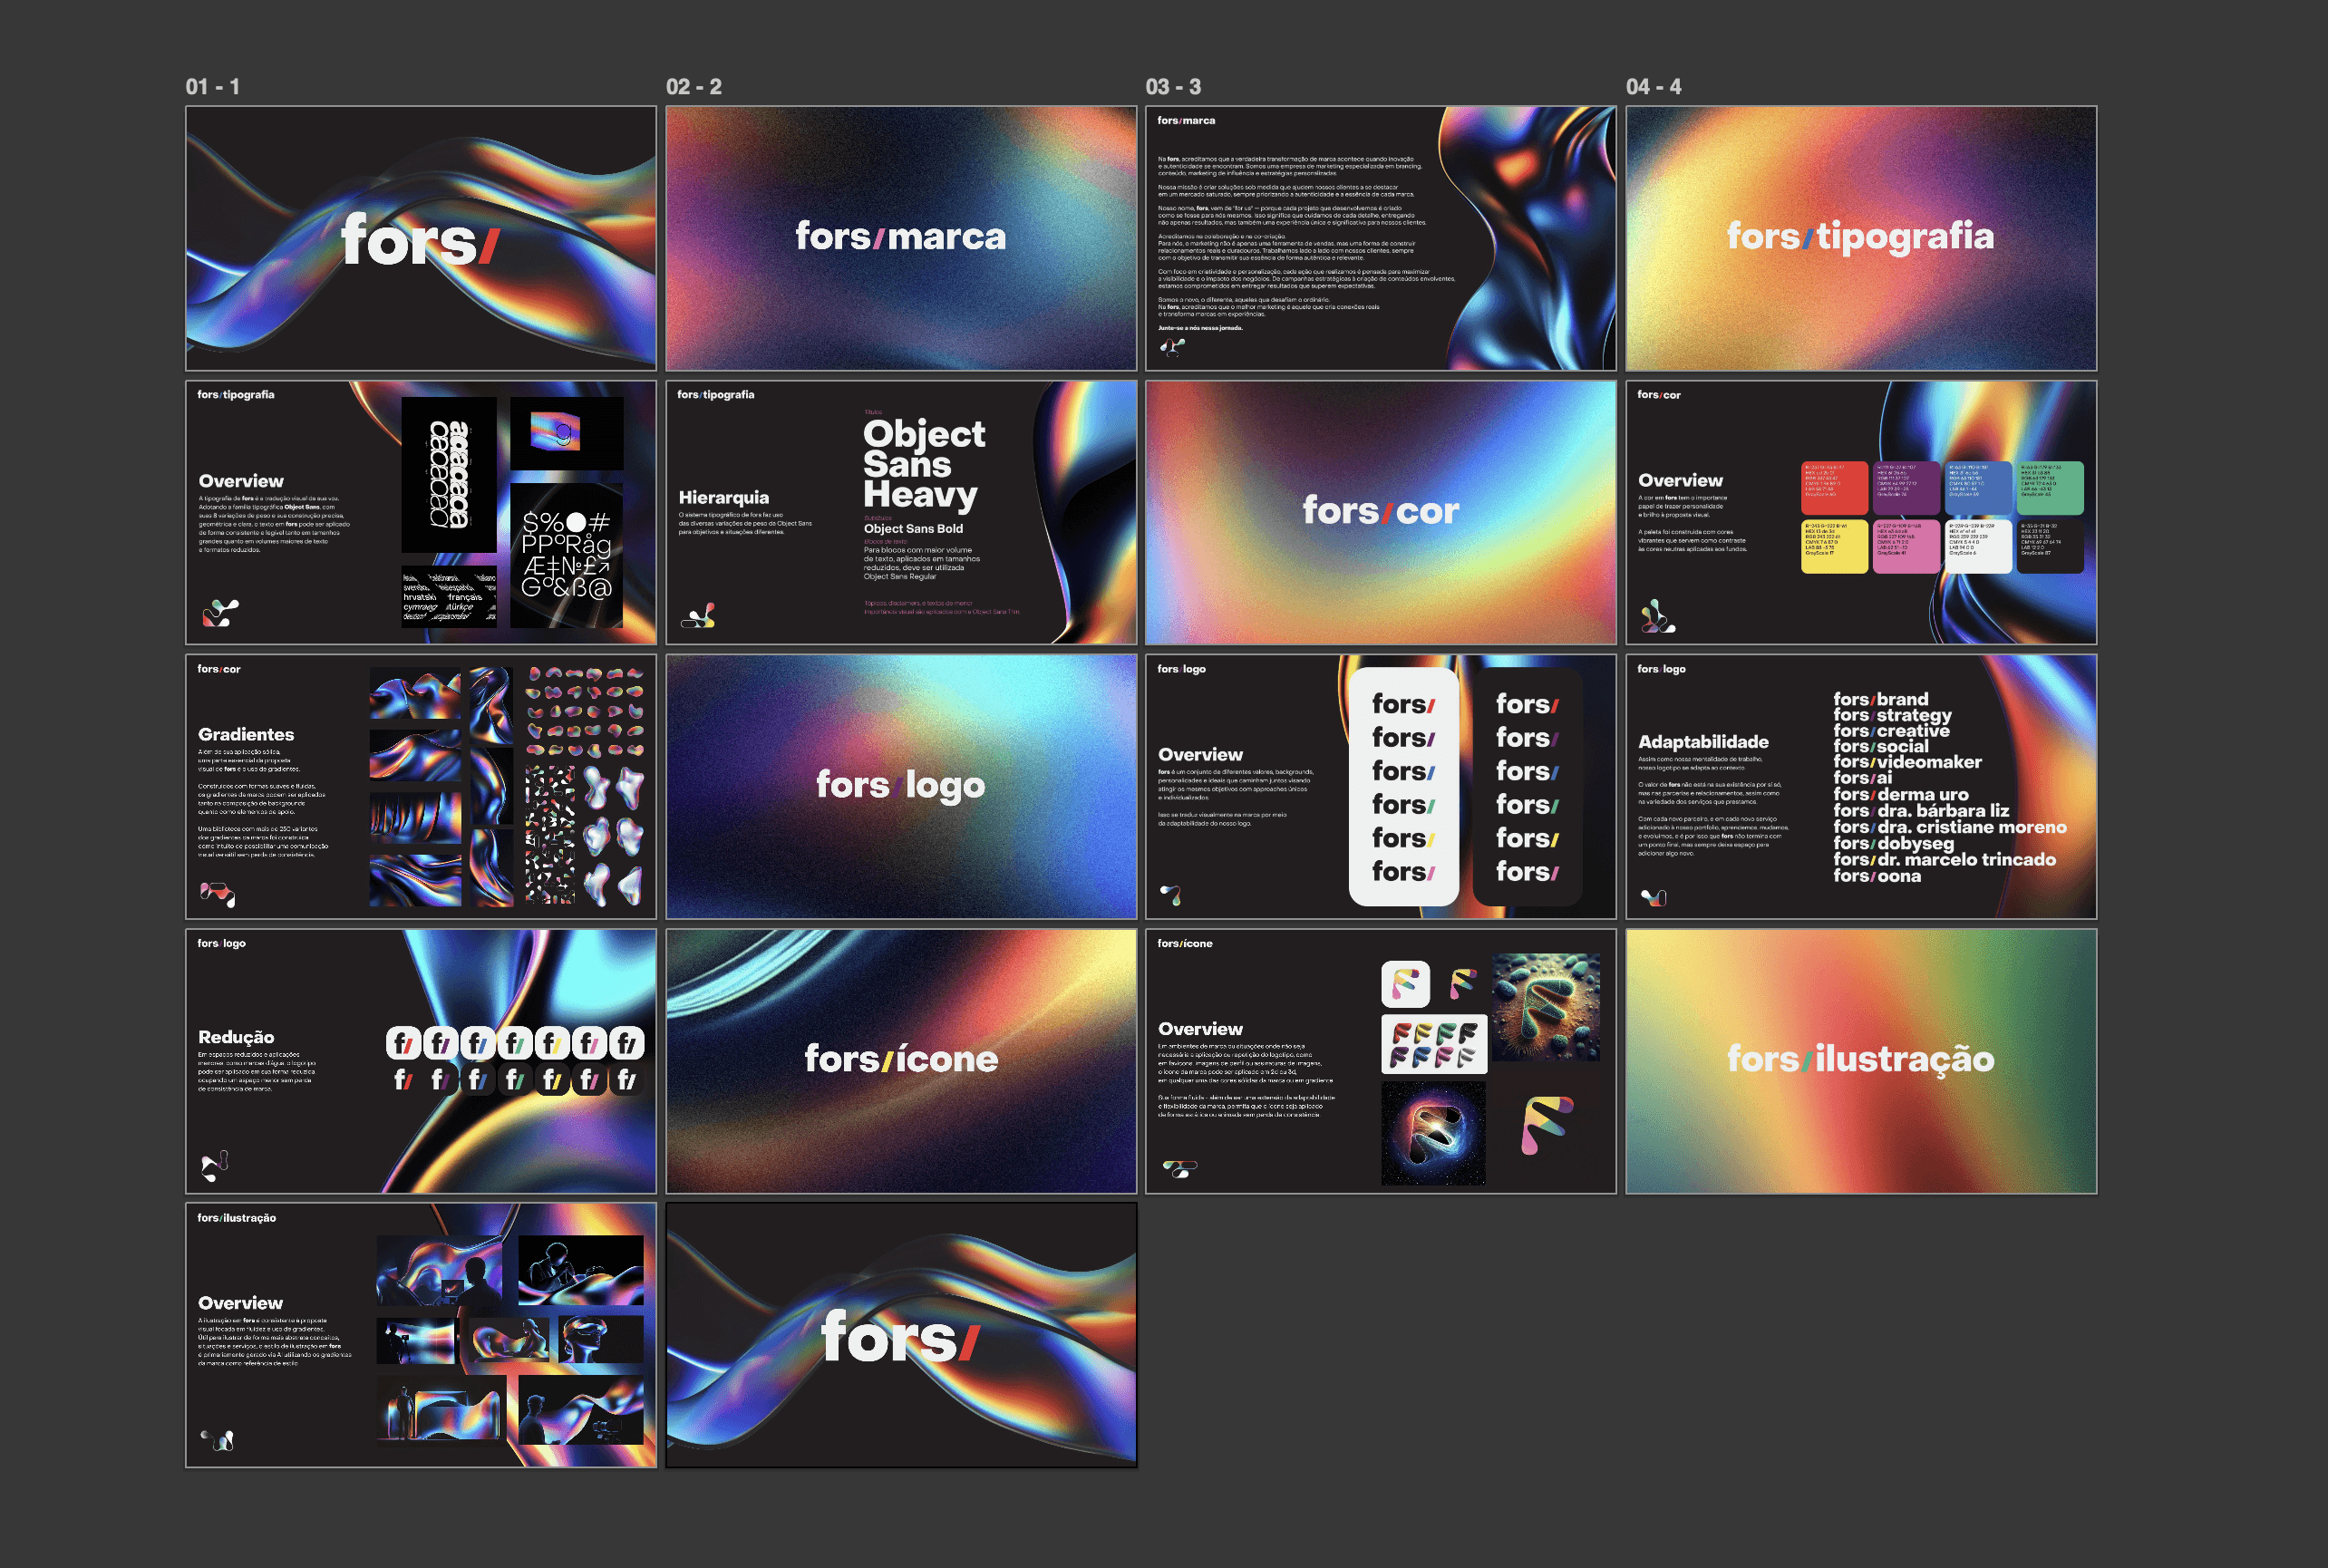Image resolution: width=2328 pixels, height=1568 pixels.
Task: Click the gold 3D F icon on textured background
Action: pyautogui.click(x=1545, y=1007)
